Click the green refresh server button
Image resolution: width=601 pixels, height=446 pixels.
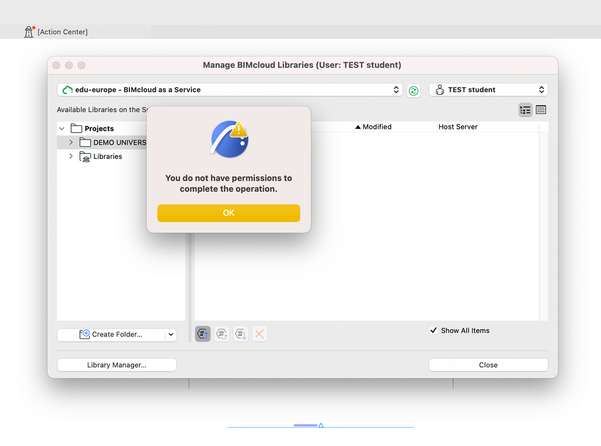(x=413, y=90)
